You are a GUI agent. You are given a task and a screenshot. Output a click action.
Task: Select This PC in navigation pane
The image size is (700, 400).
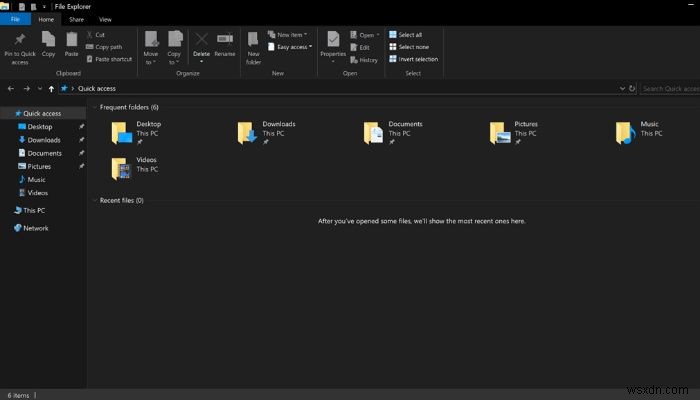(x=33, y=211)
